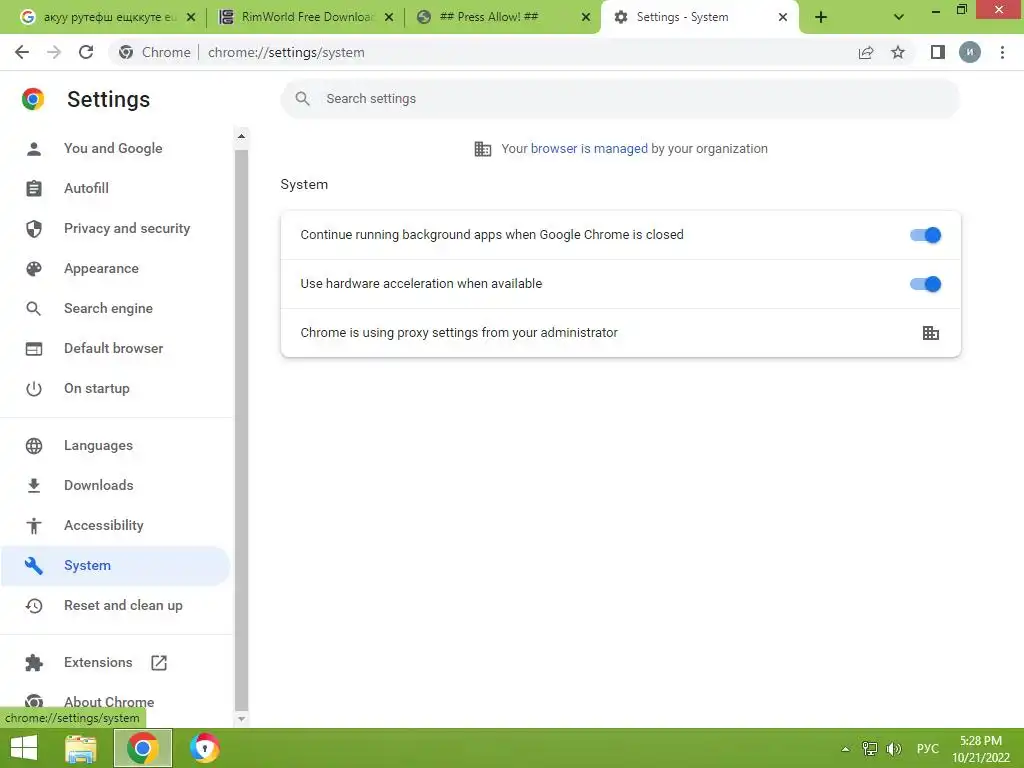Image resolution: width=1024 pixels, height=768 pixels.
Task: Open Autofill settings section
Action: pyautogui.click(x=86, y=188)
